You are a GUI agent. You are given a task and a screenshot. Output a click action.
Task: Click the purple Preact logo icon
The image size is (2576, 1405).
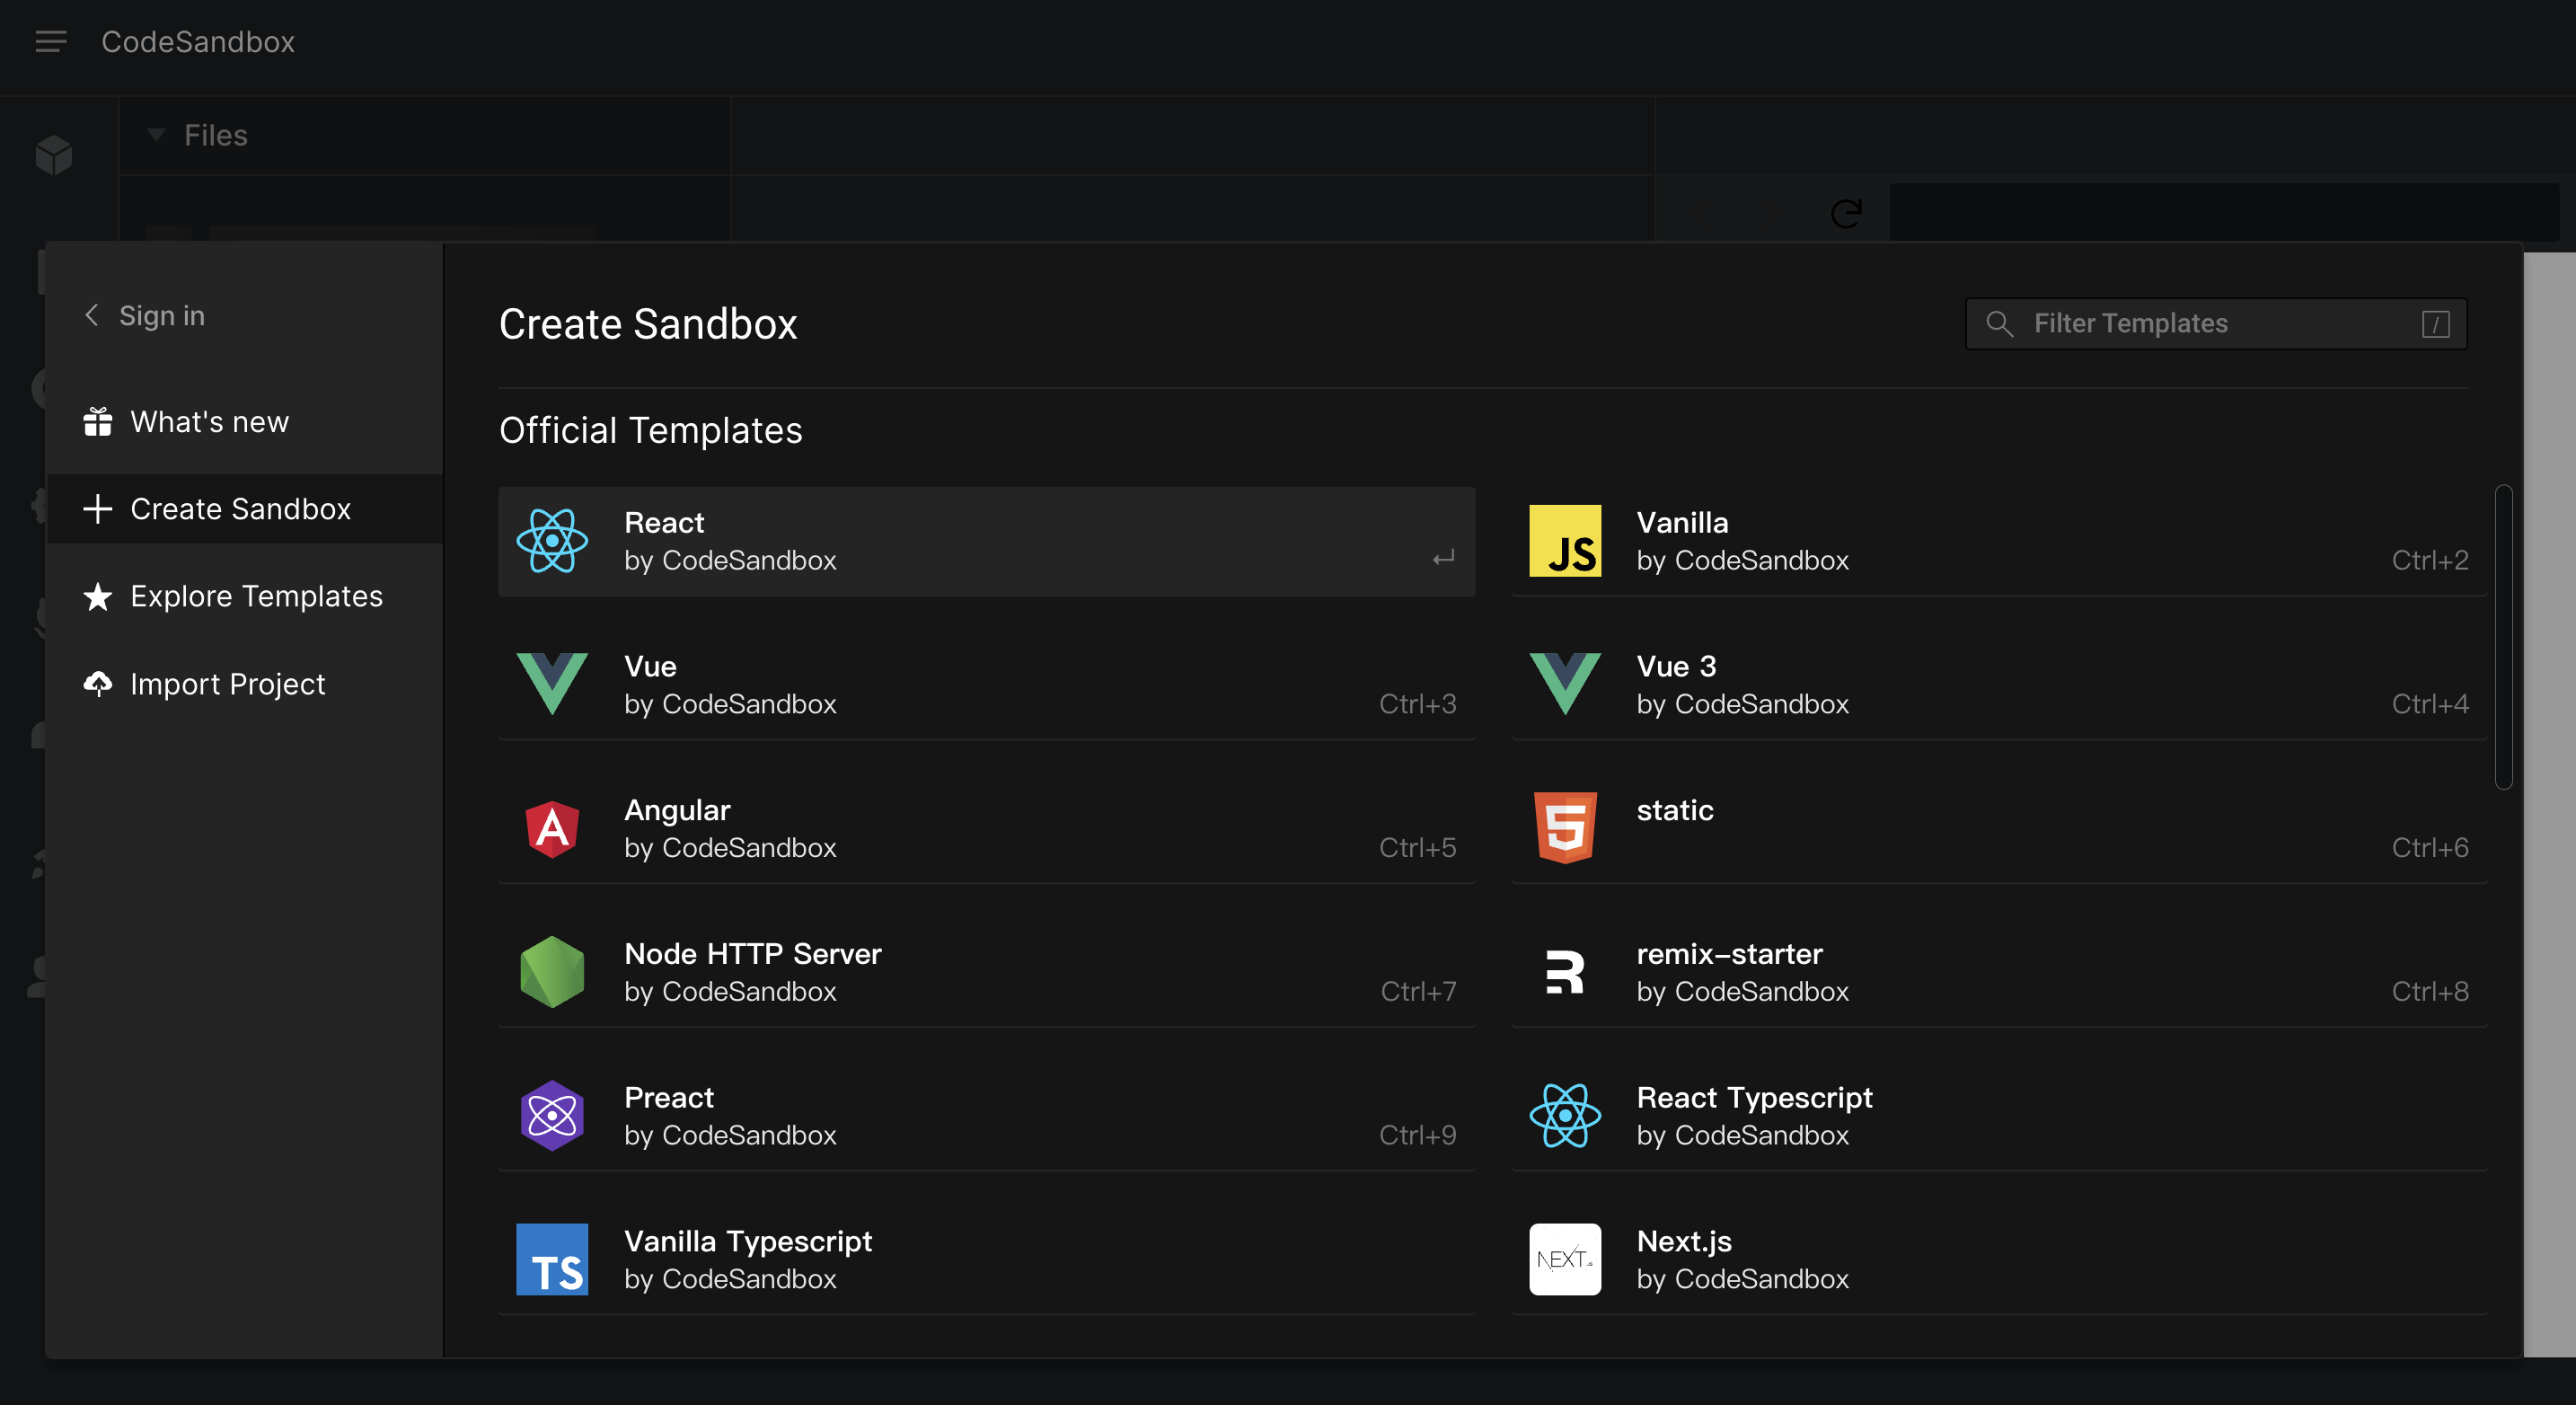pyautogui.click(x=552, y=1116)
